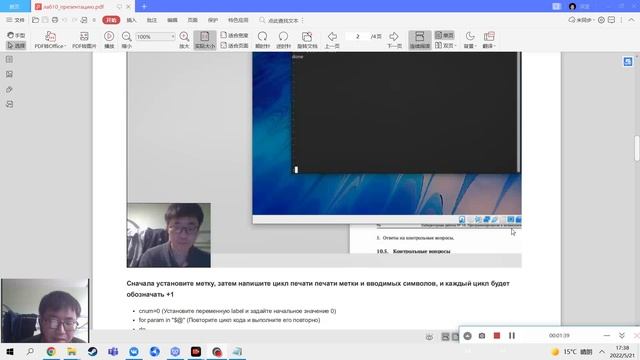Select fit width option (适合宽度)
640x360 pixels.
click(234, 35)
